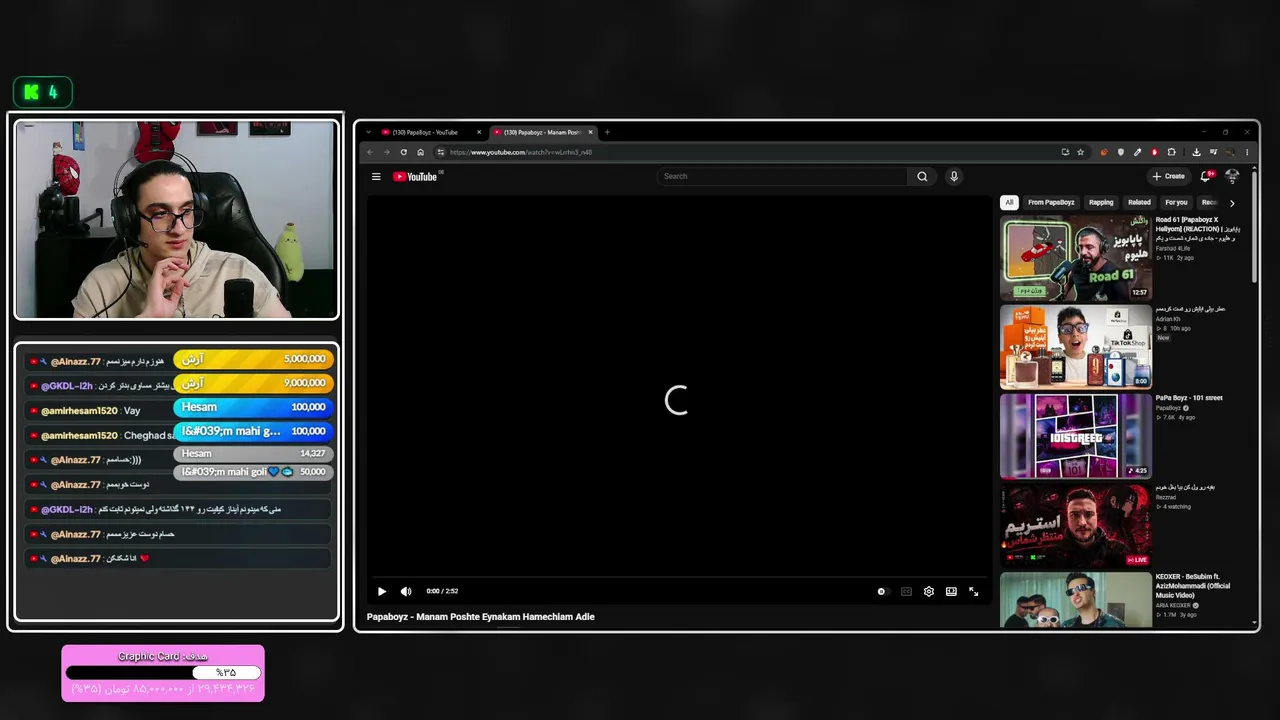Open the TikTok Shop perfume video thumbnail
This screenshot has height=720, width=1280.
tap(1076, 347)
